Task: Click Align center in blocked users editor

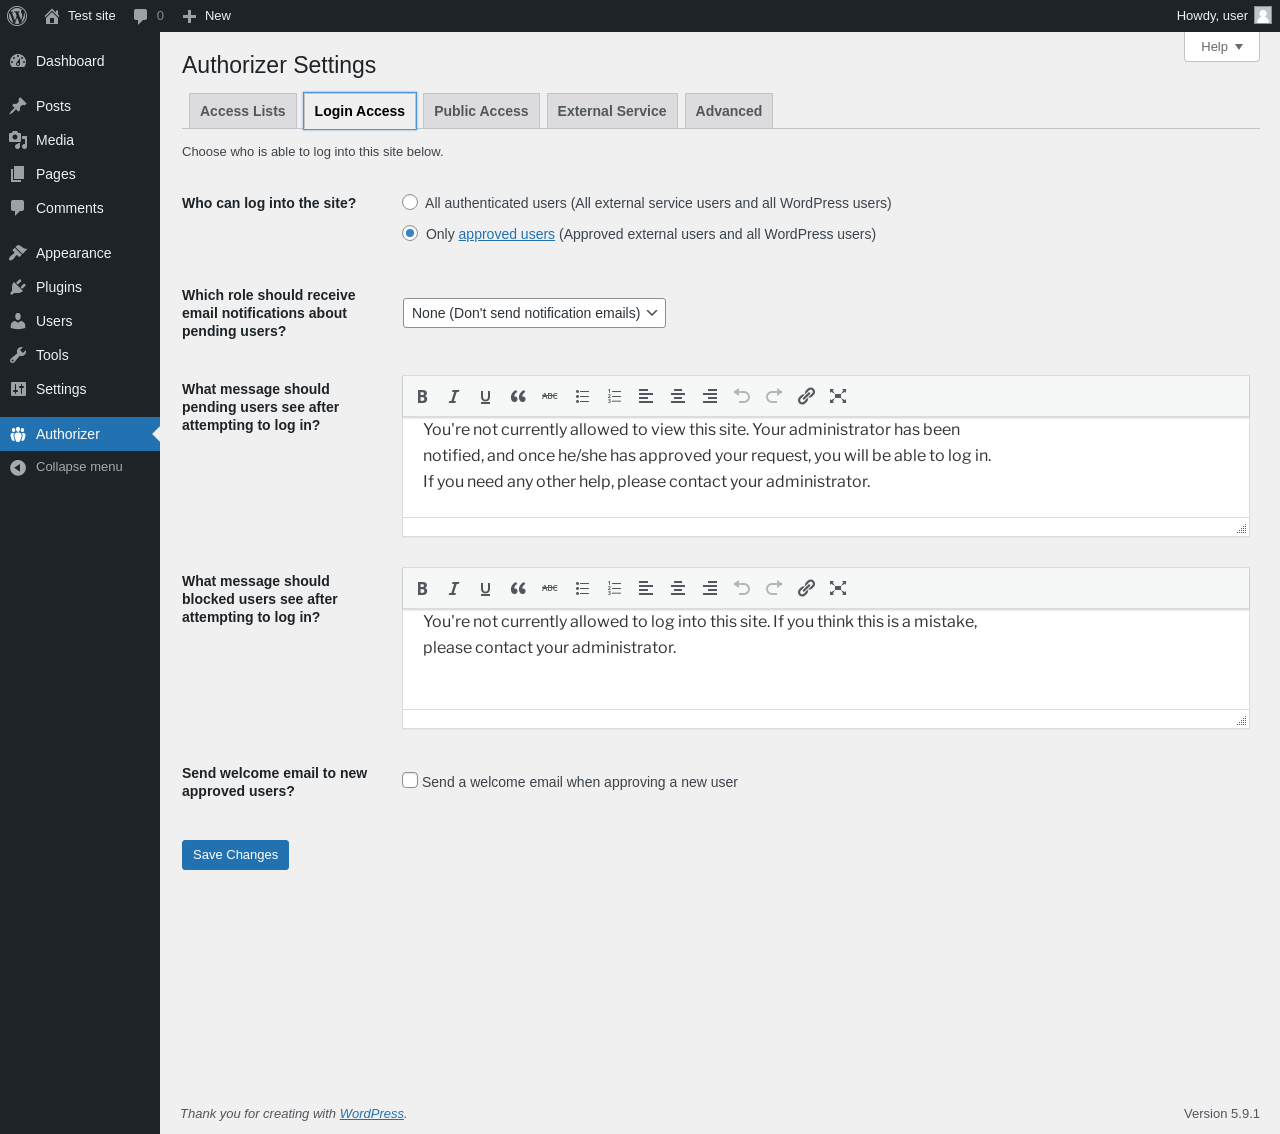Action: (x=678, y=589)
